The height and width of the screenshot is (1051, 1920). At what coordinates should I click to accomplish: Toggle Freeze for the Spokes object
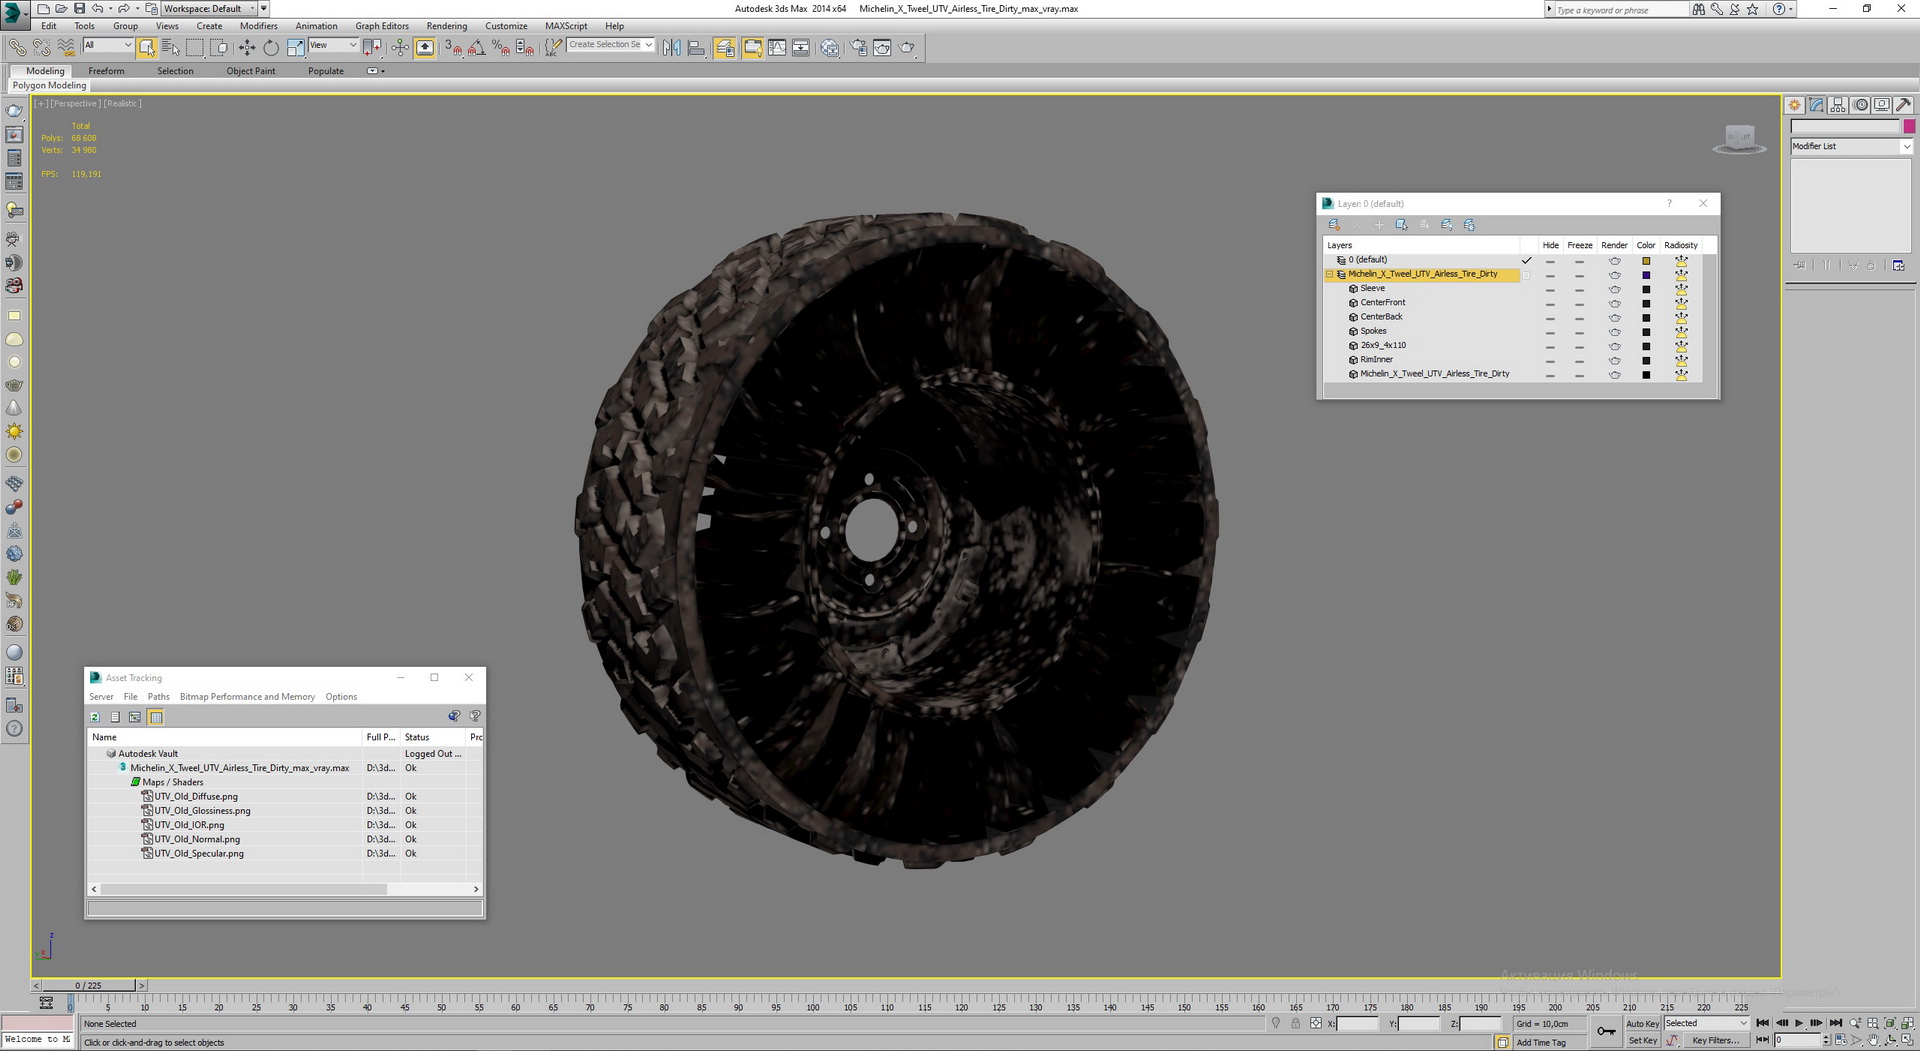1579,332
